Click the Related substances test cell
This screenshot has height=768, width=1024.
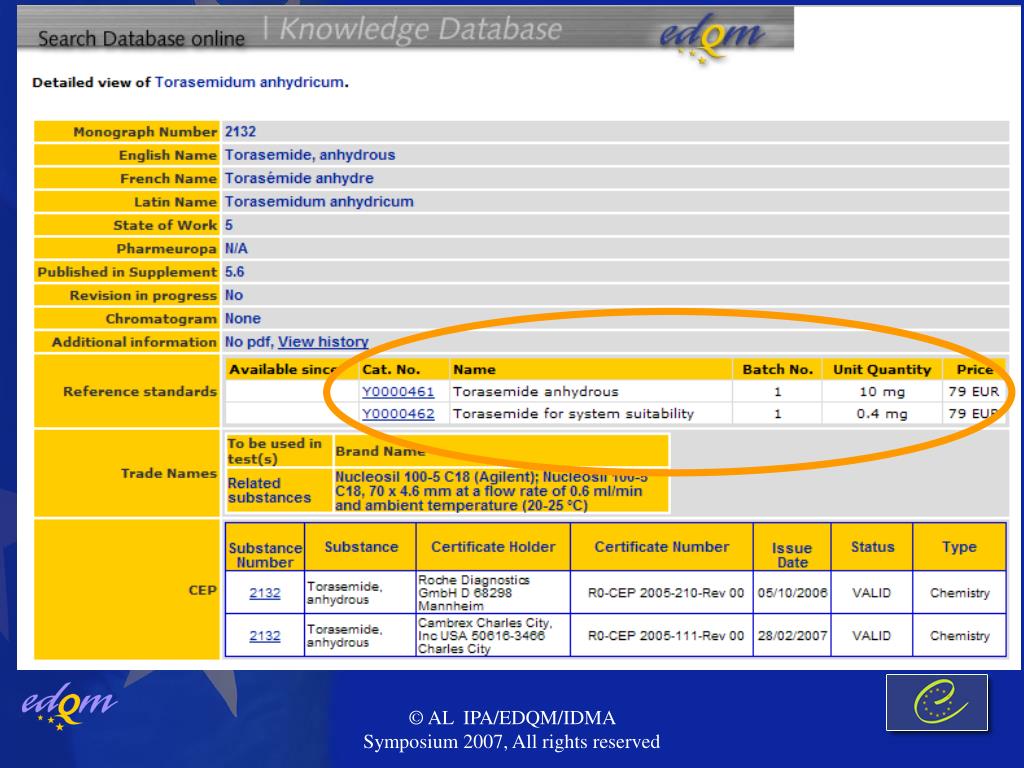[x=279, y=490]
